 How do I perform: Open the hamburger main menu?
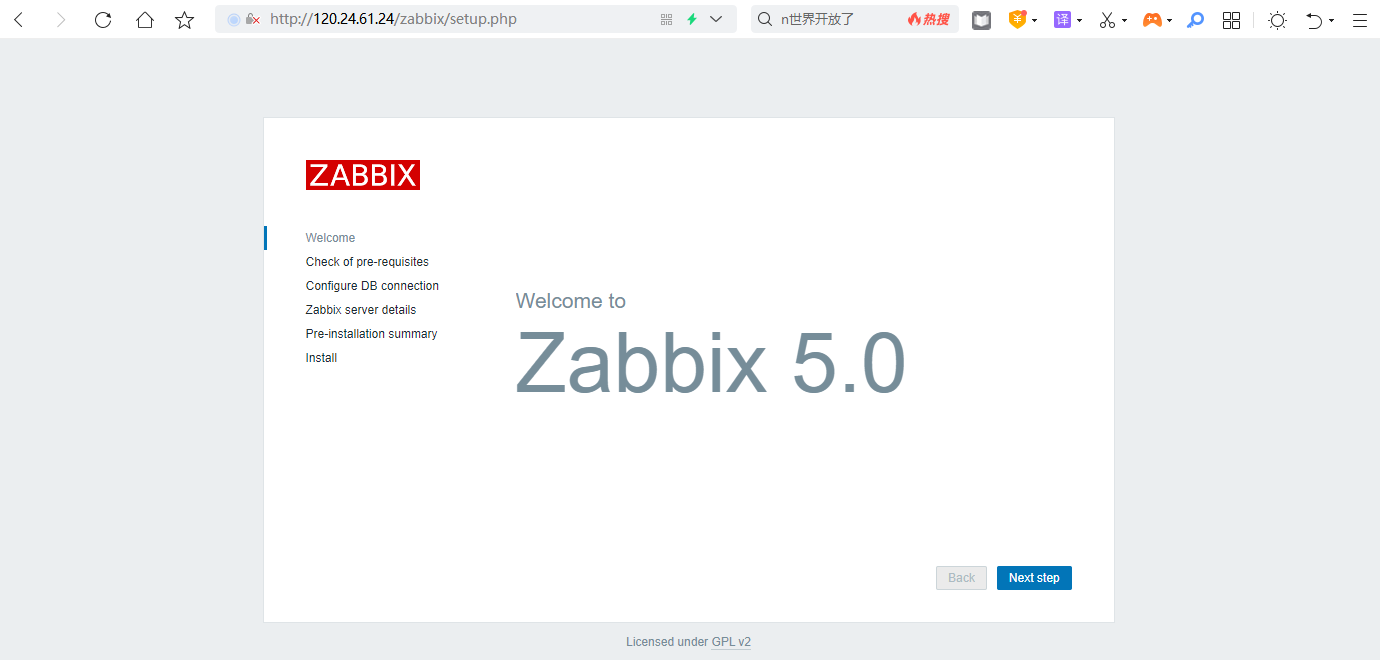click(x=1359, y=20)
